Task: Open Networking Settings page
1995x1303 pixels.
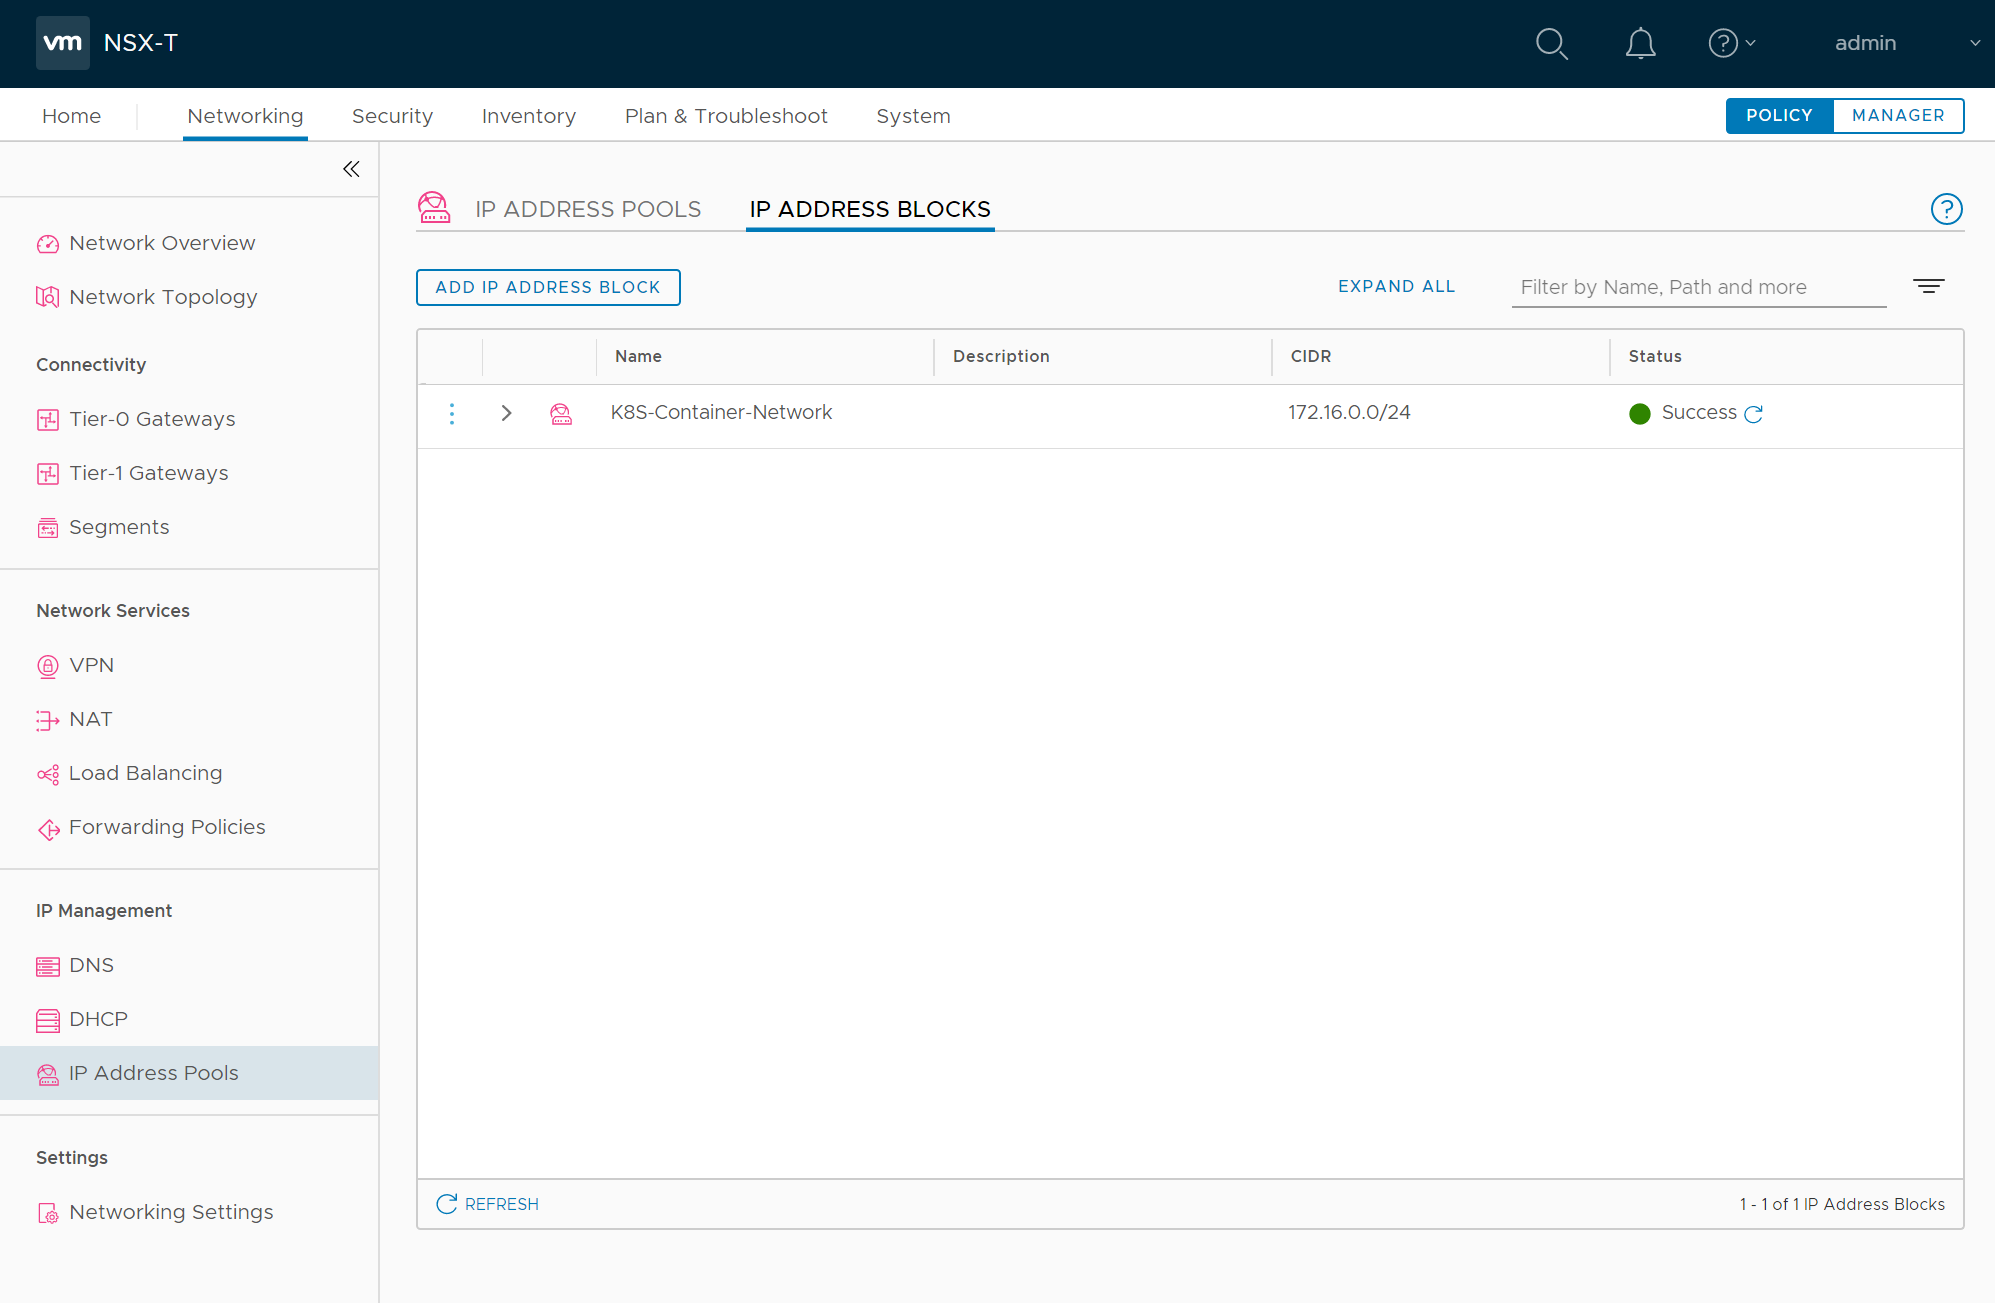Action: [x=171, y=1212]
